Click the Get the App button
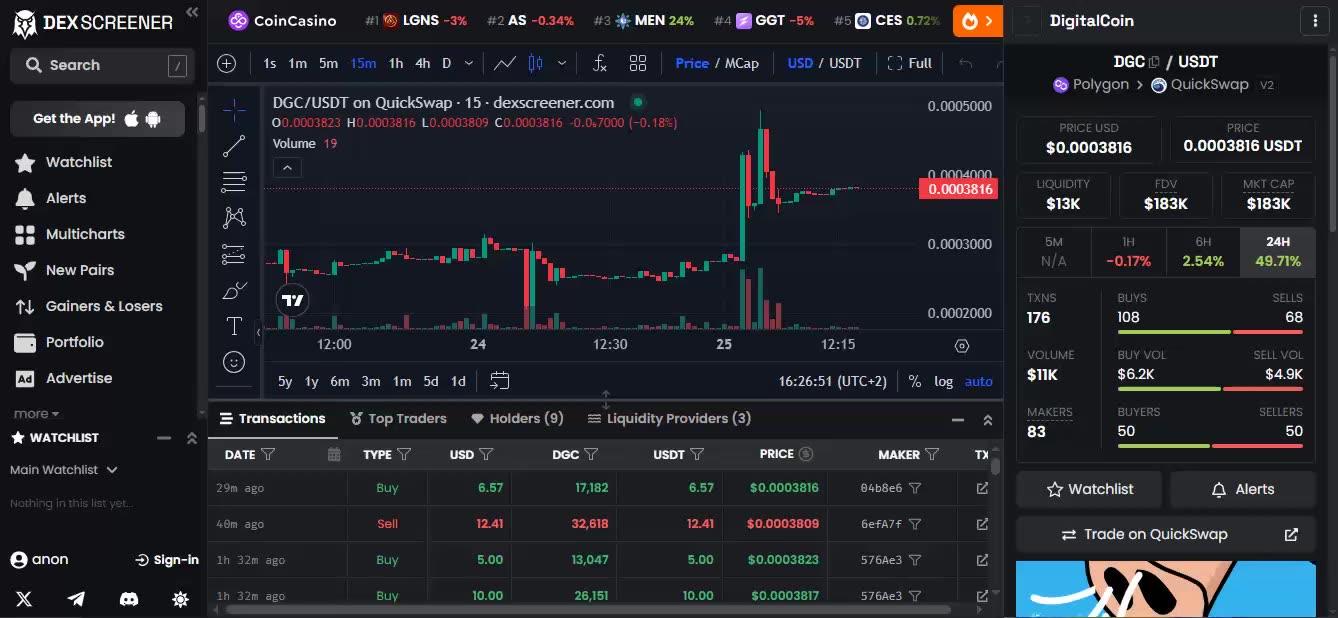Image resolution: width=1338 pixels, height=618 pixels. click(97, 118)
